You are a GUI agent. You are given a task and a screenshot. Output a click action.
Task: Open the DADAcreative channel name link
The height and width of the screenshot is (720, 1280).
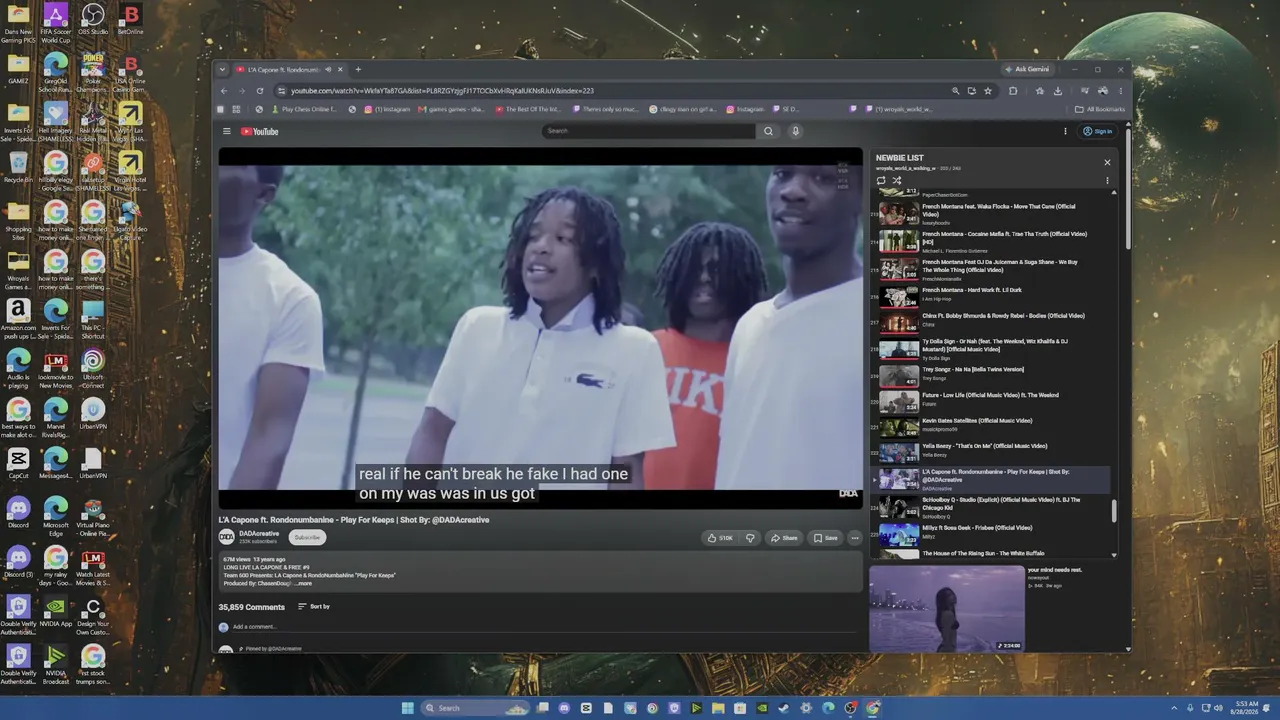pyautogui.click(x=259, y=534)
